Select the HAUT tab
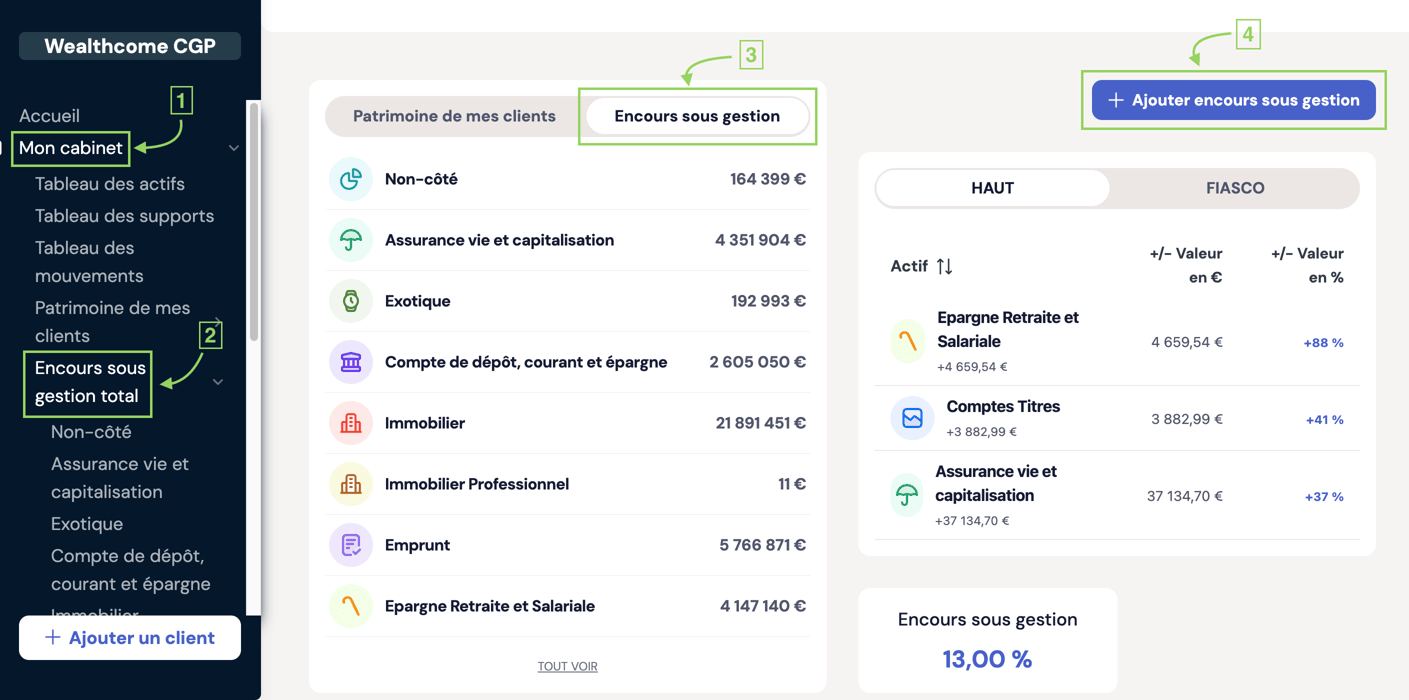The width and height of the screenshot is (1409, 700). (x=991, y=187)
